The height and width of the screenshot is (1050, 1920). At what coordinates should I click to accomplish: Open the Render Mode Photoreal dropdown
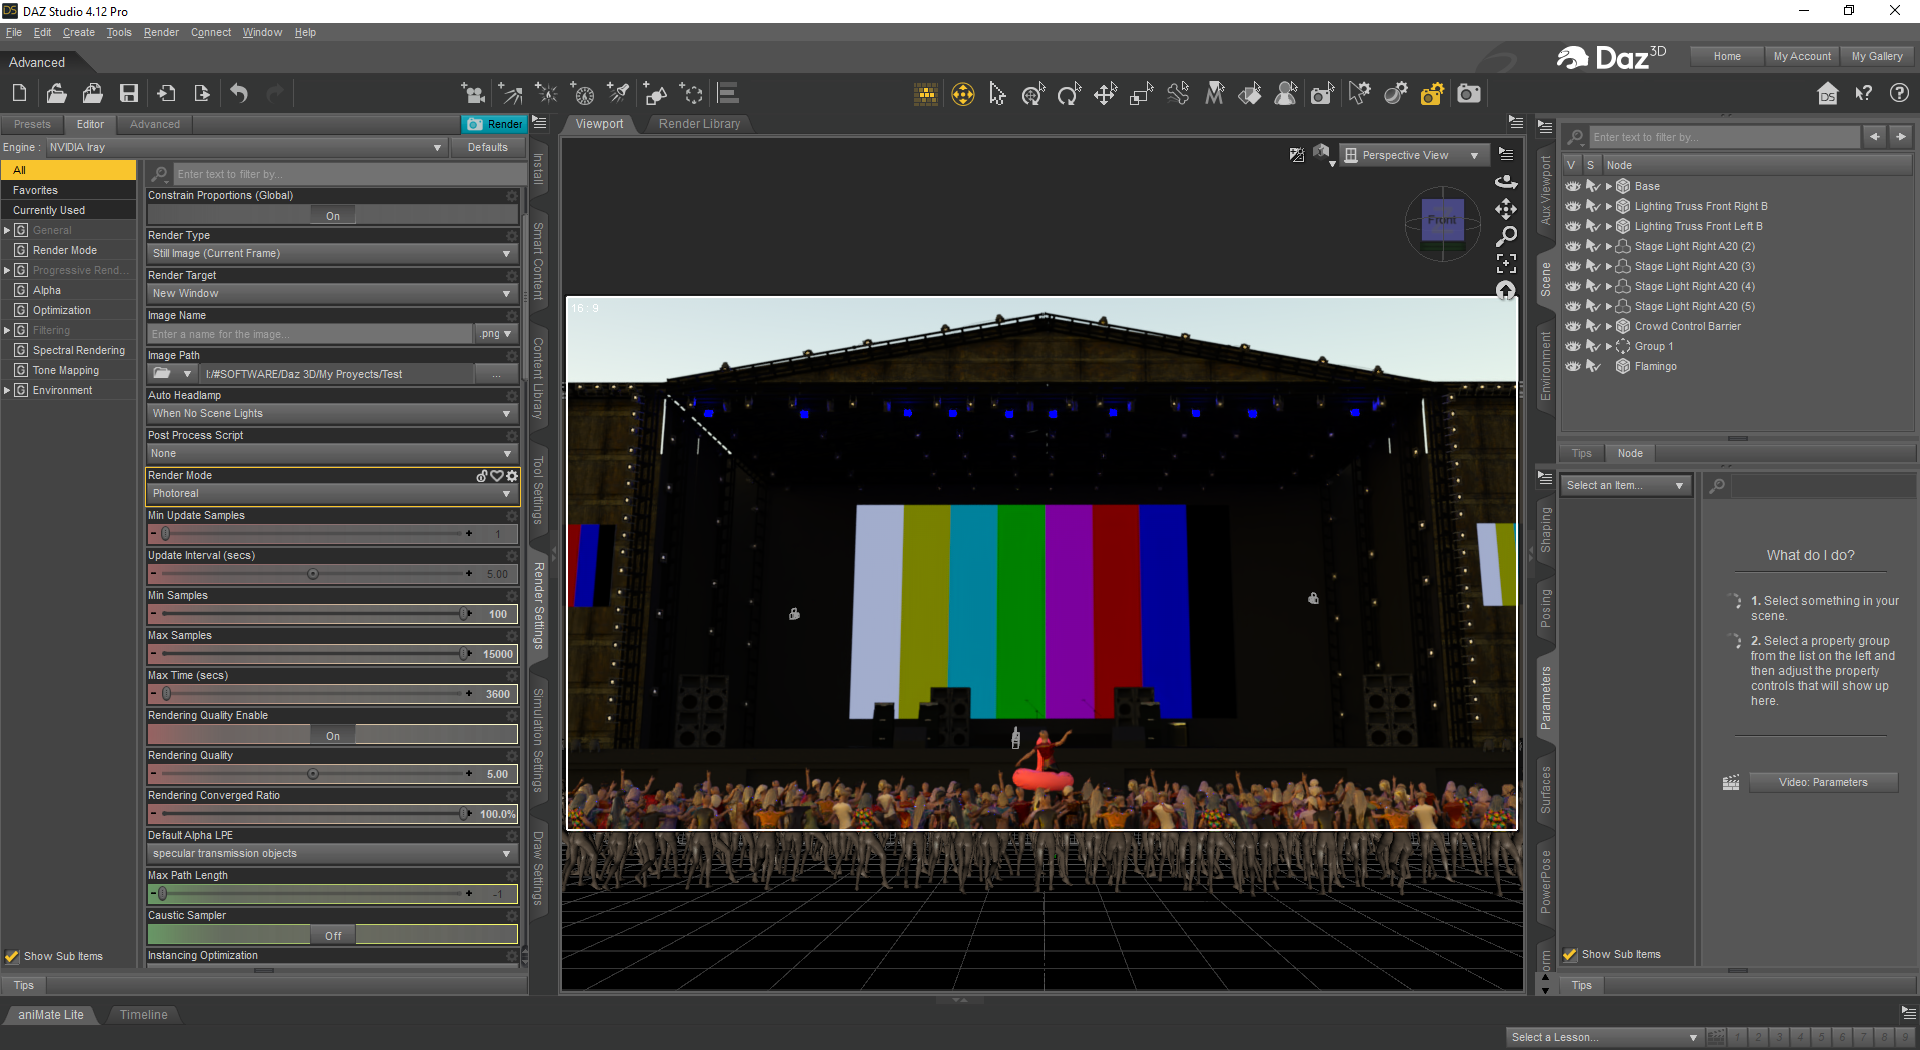pos(331,494)
